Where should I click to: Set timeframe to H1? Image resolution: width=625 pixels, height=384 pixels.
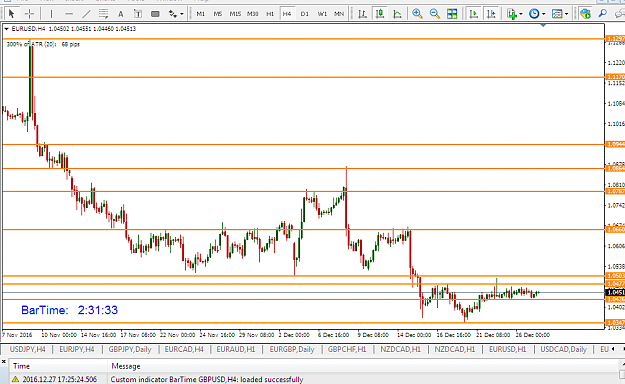coord(270,14)
